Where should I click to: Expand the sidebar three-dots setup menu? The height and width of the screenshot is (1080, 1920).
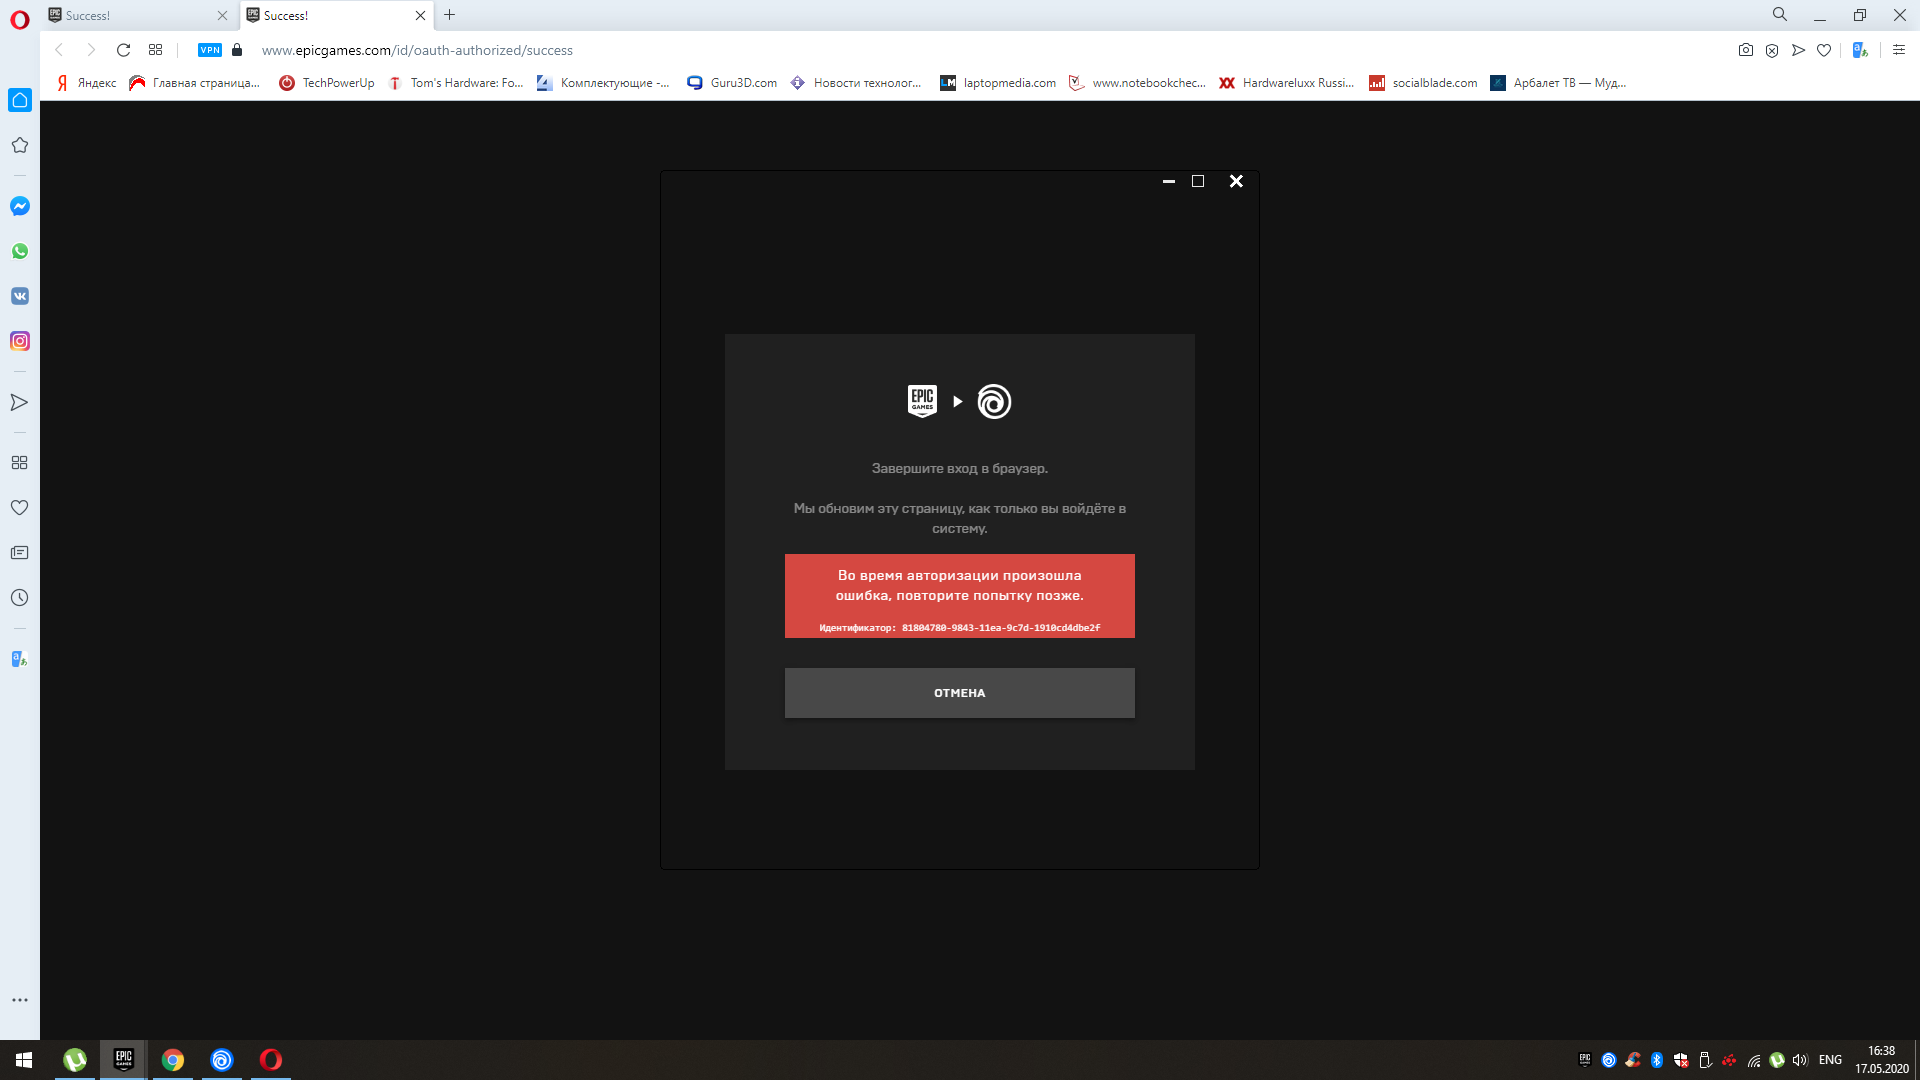click(x=20, y=1000)
